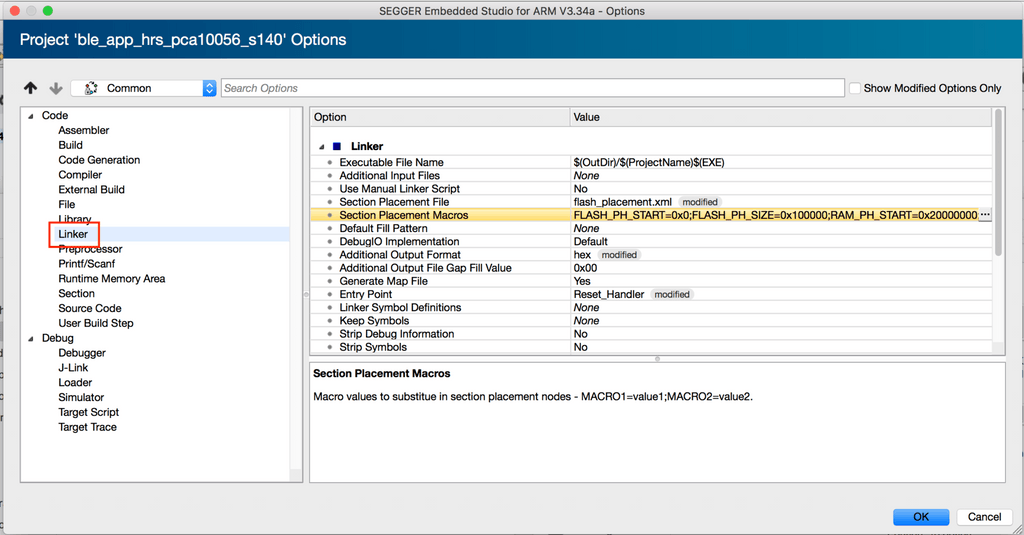Screen dimensions: 1024x535
Task: Select Loader under Debug
Action: pyautogui.click(x=75, y=383)
